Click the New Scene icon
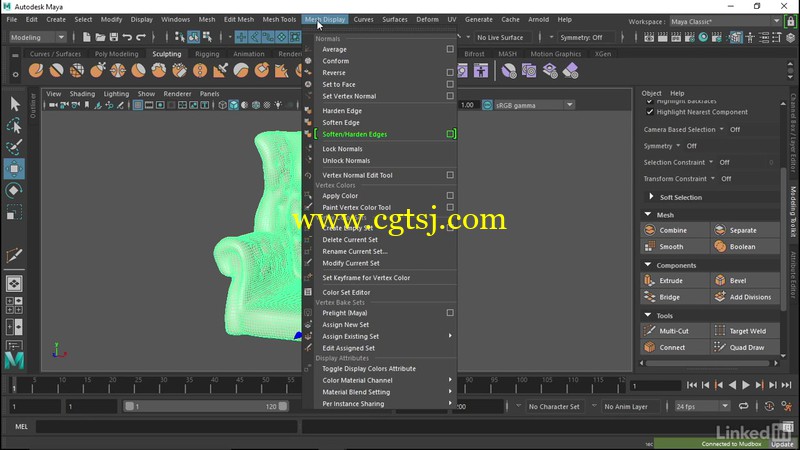This screenshot has width=800, height=450. (87, 37)
